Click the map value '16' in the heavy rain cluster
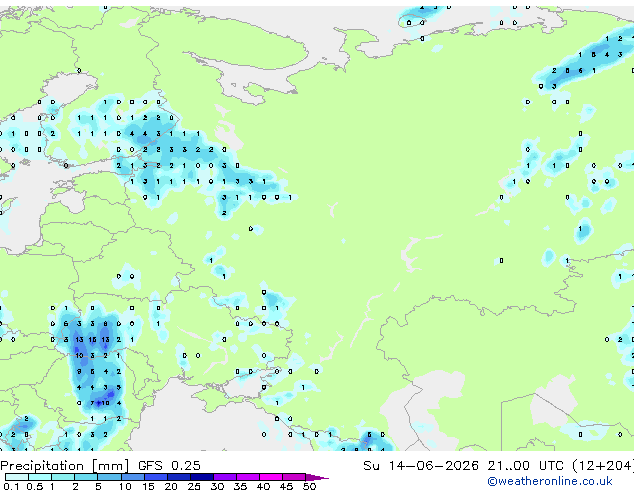634x490 pixels. (92, 340)
